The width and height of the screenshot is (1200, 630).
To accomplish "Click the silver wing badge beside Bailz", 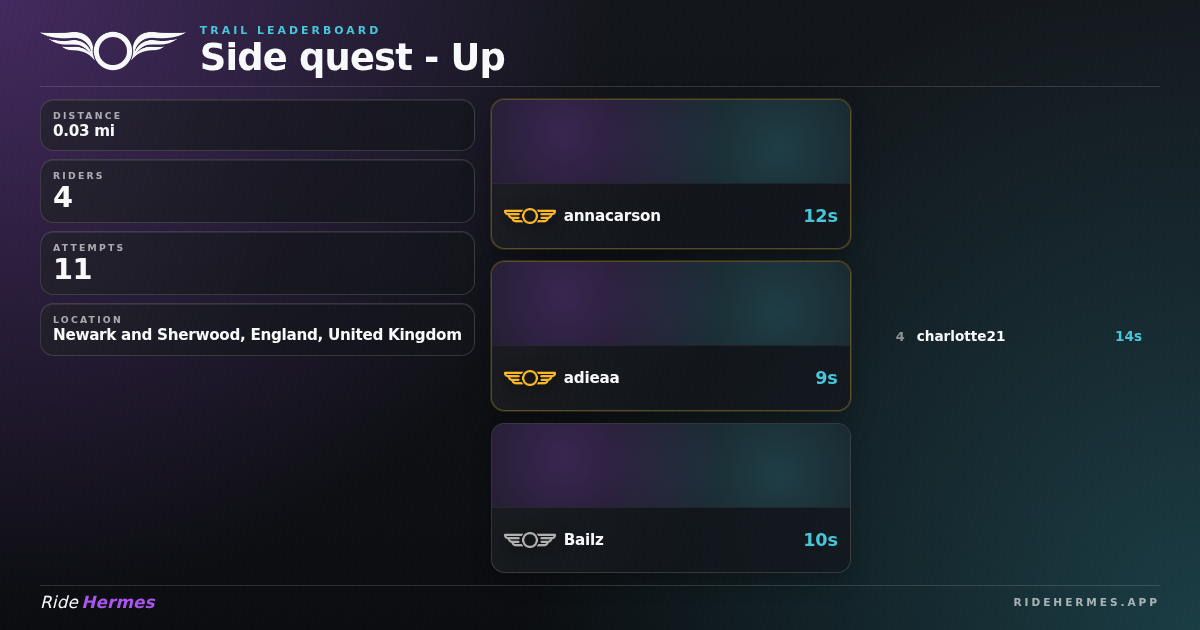I will click(530, 540).
